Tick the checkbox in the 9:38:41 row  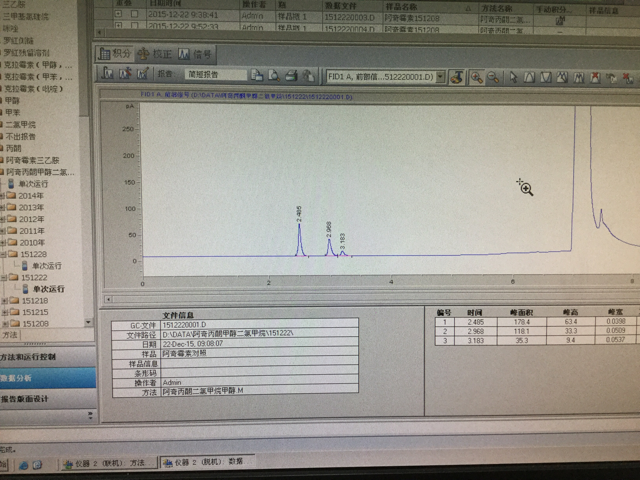click(134, 14)
